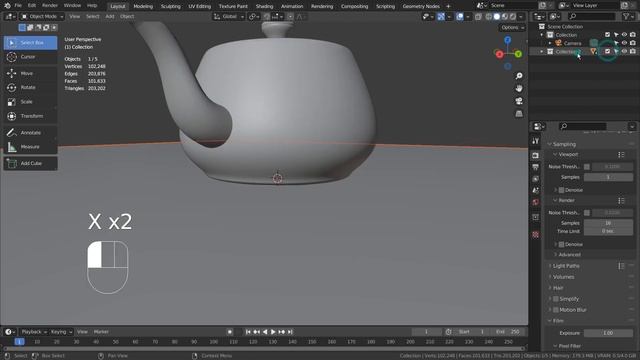Click the Blender logo menu icon

7,6
